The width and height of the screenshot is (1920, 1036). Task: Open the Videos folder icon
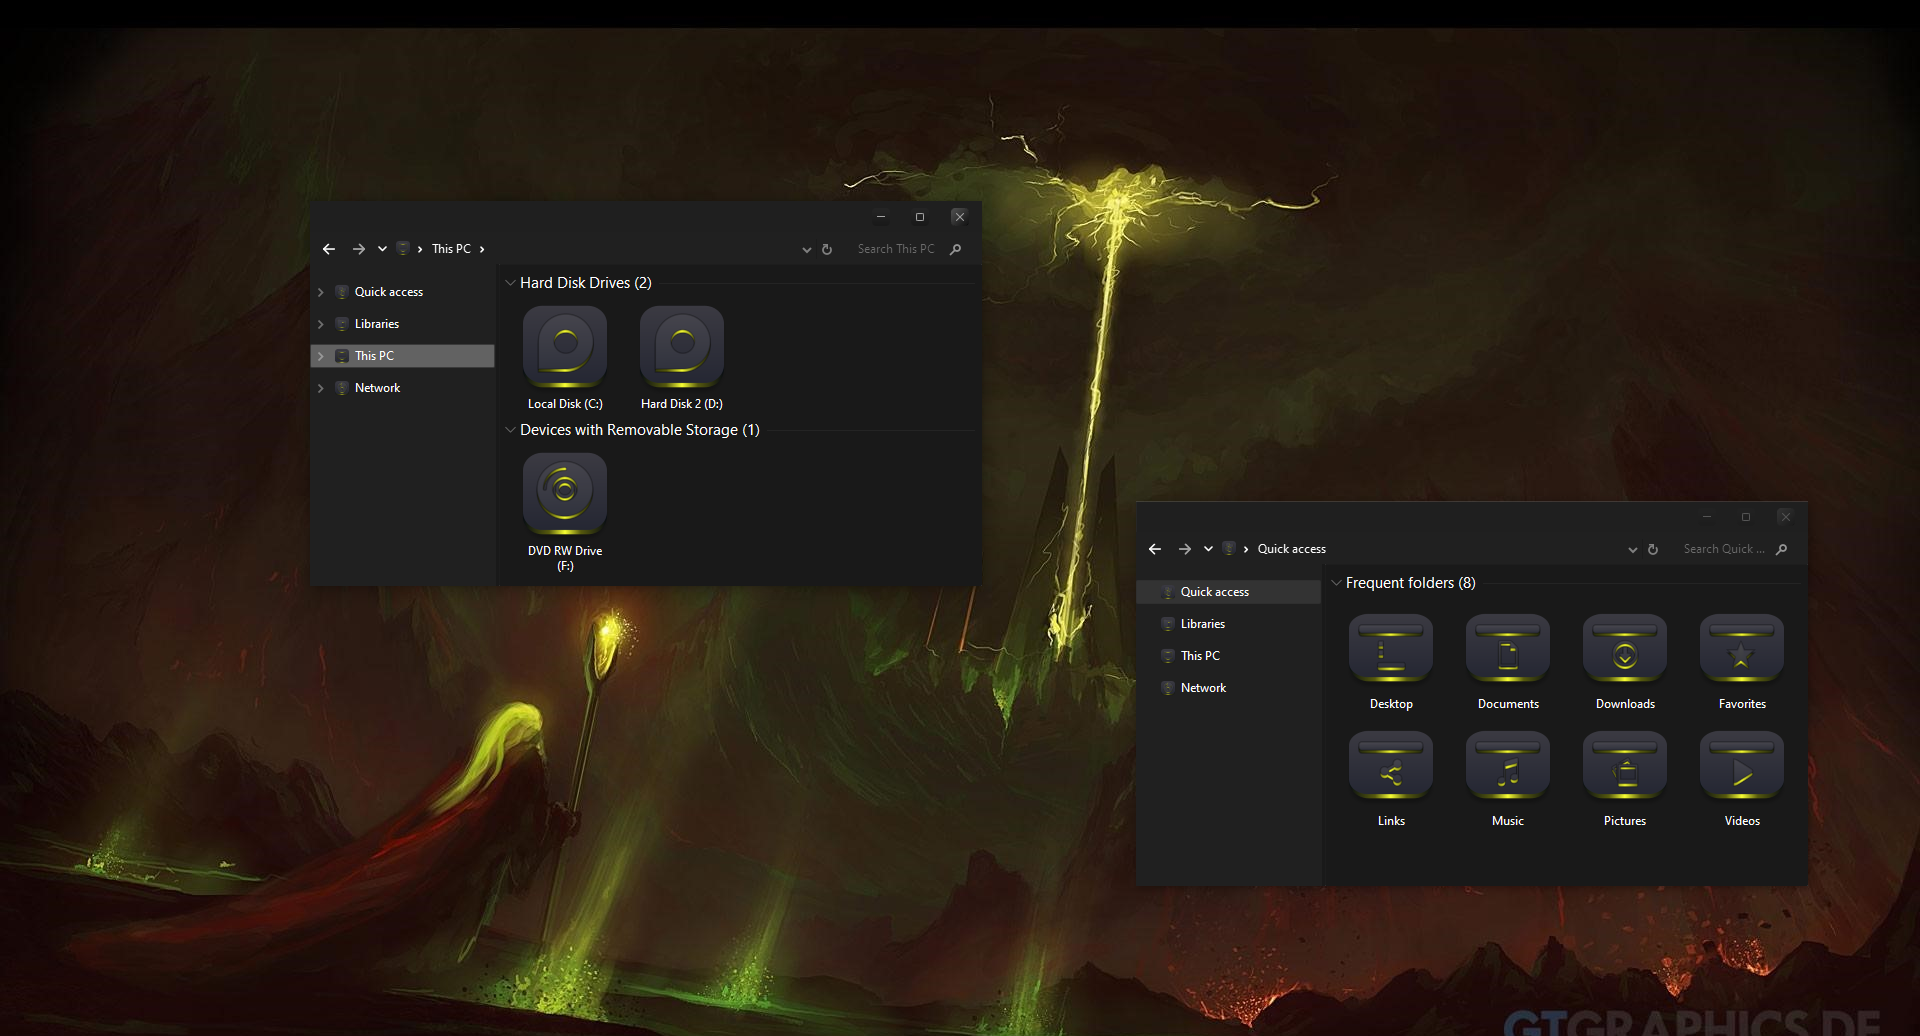click(1742, 766)
